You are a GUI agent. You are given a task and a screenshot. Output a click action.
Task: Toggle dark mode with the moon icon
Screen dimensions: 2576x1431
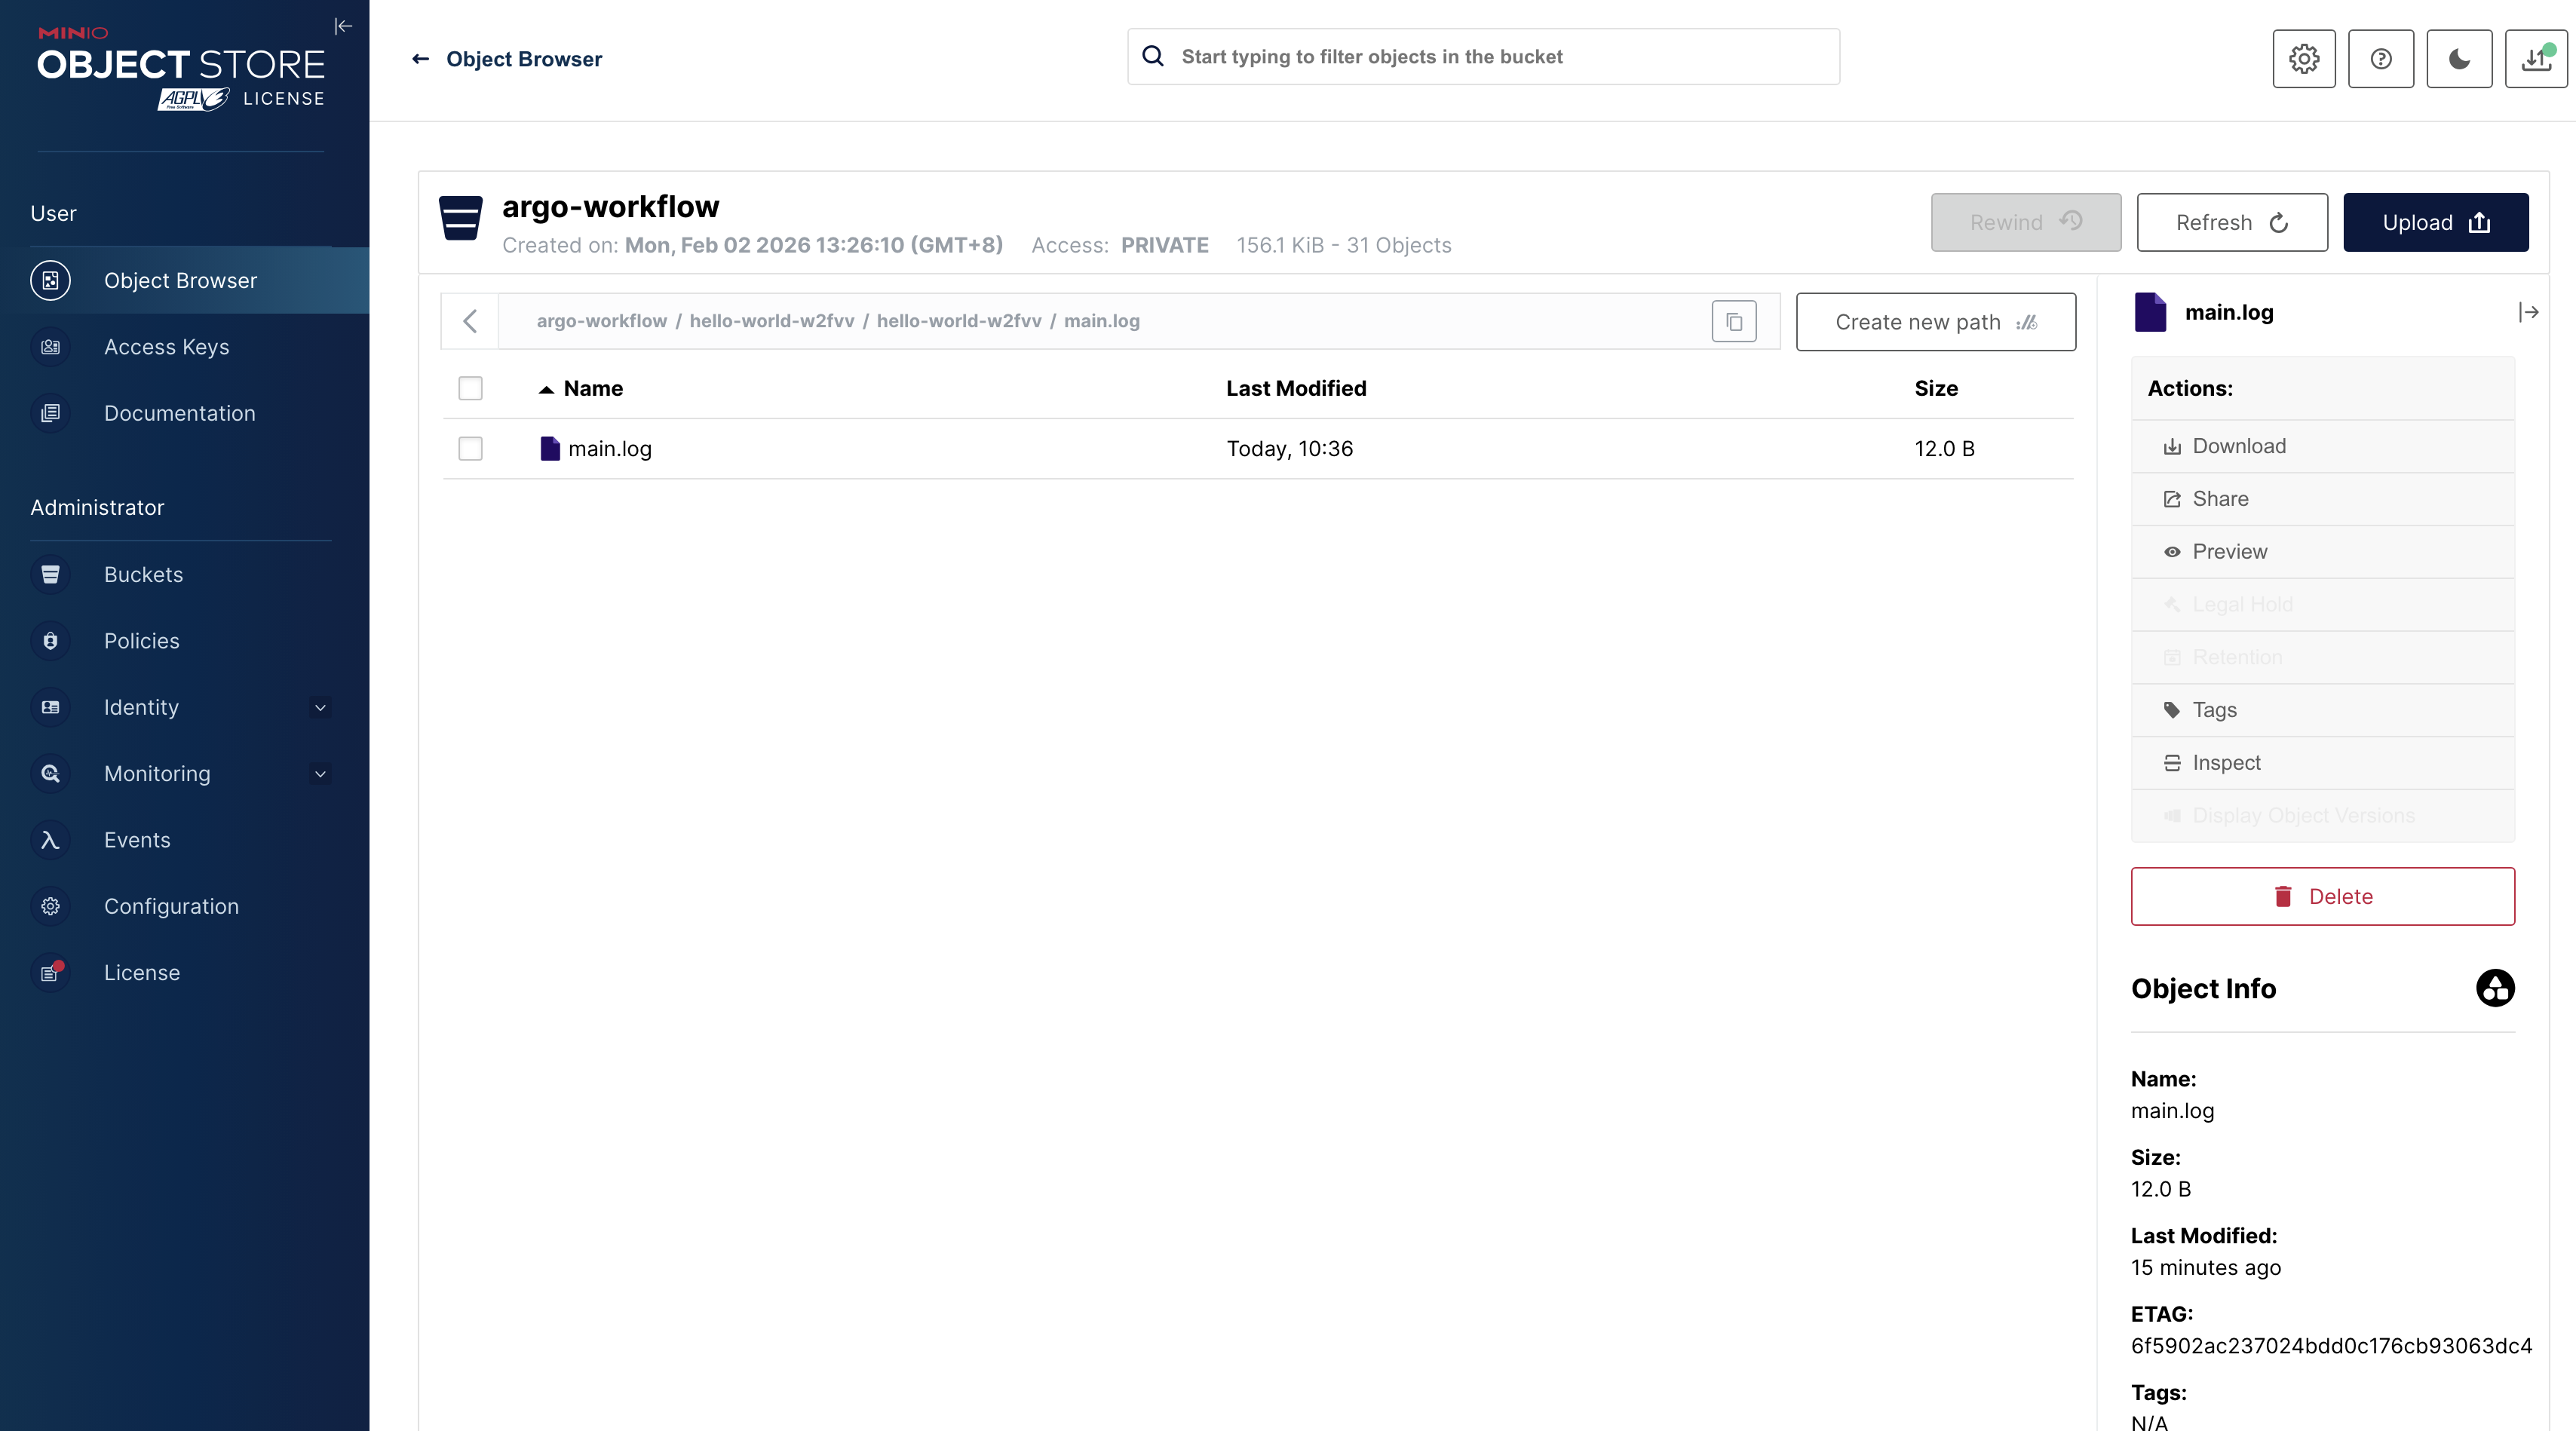point(2458,59)
